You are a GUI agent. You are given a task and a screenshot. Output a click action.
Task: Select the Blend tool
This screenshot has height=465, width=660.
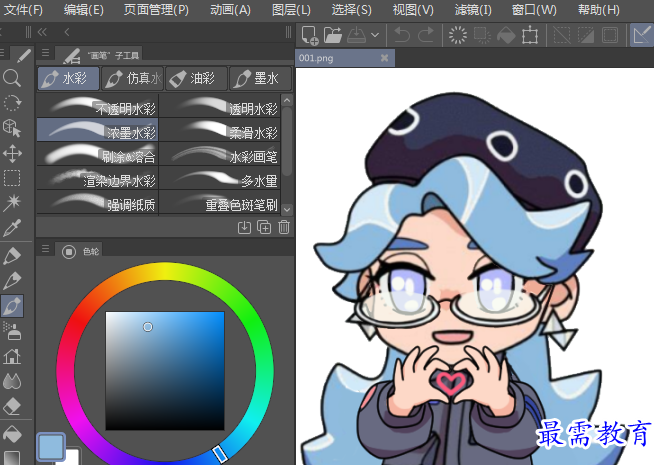(x=12, y=382)
